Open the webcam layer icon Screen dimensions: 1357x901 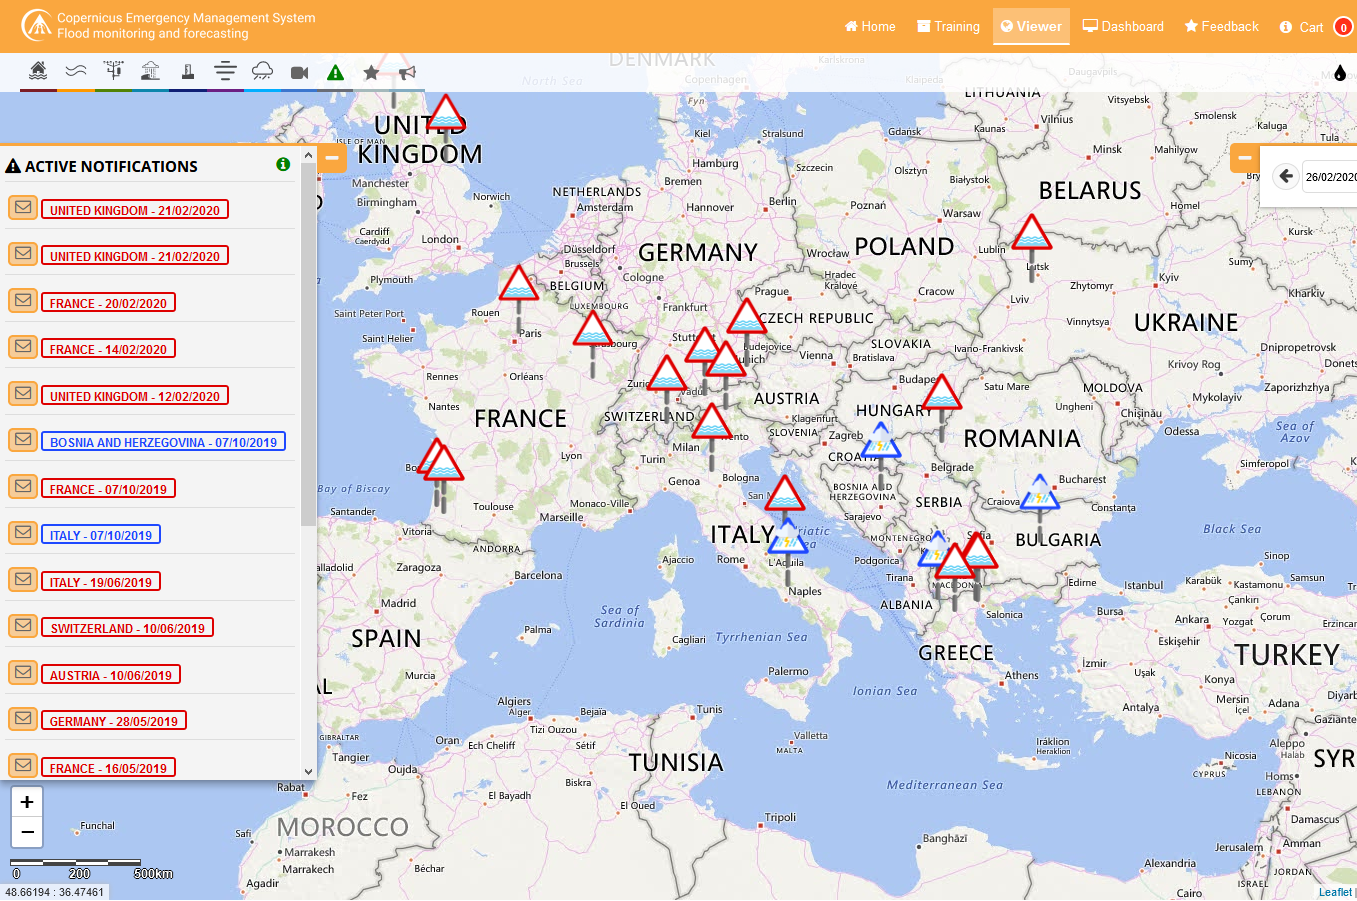point(299,70)
